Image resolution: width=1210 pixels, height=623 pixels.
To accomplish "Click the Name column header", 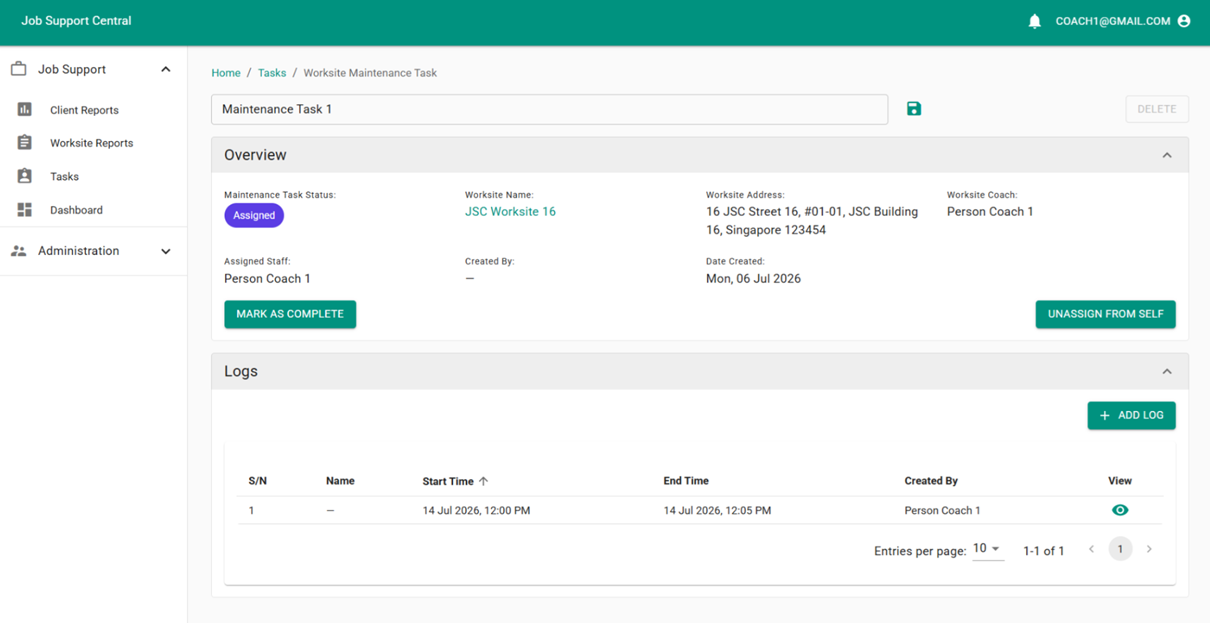I will click(x=340, y=481).
